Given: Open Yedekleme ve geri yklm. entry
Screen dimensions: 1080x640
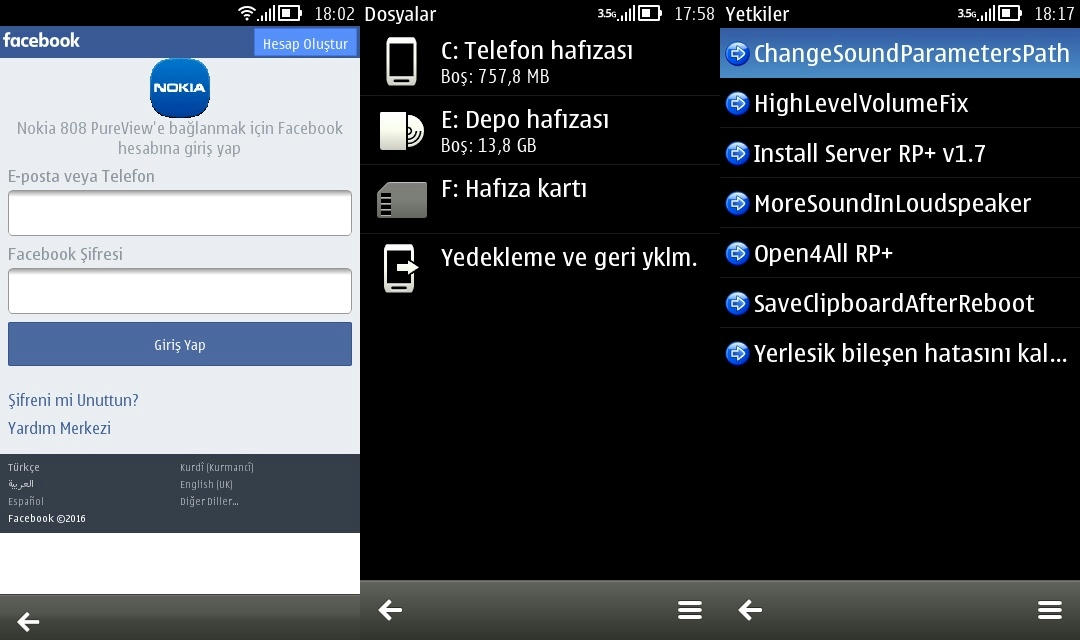Looking at the screenshot, I should (540, 268).
